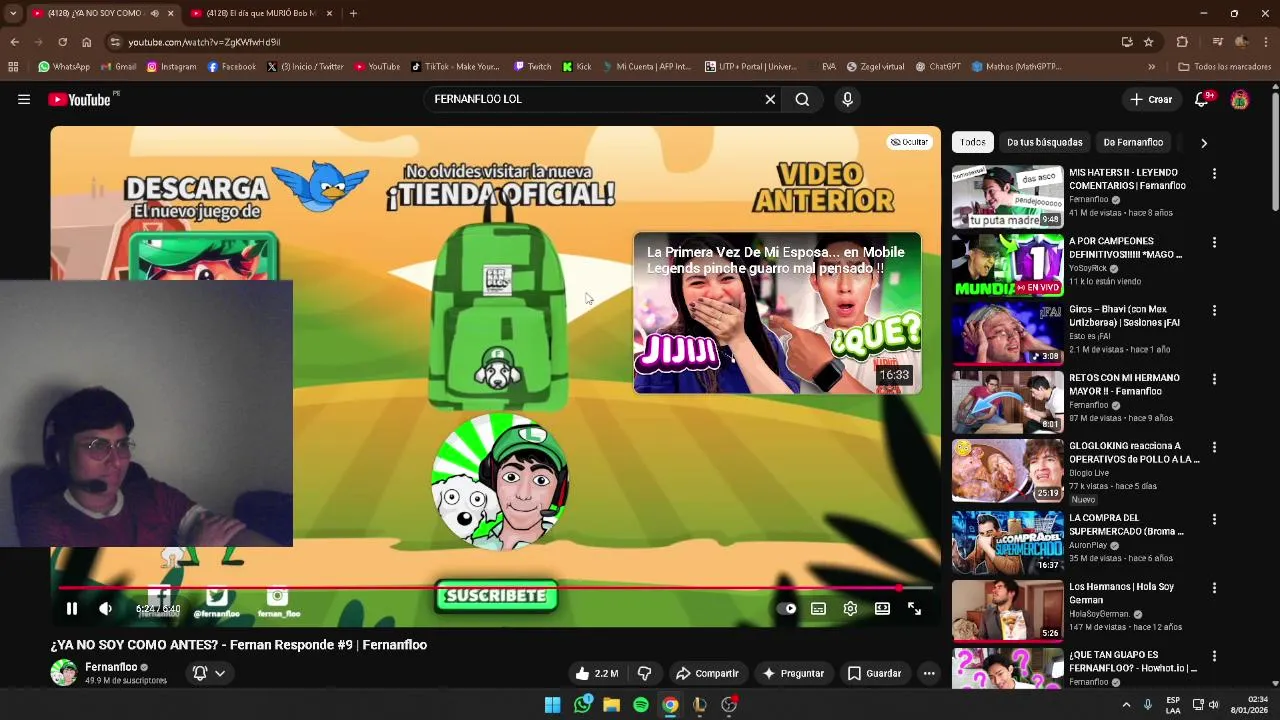Open File Explorer from the taskbar
This screenshot has width=1280, height=720.
(x=611, y=705)
